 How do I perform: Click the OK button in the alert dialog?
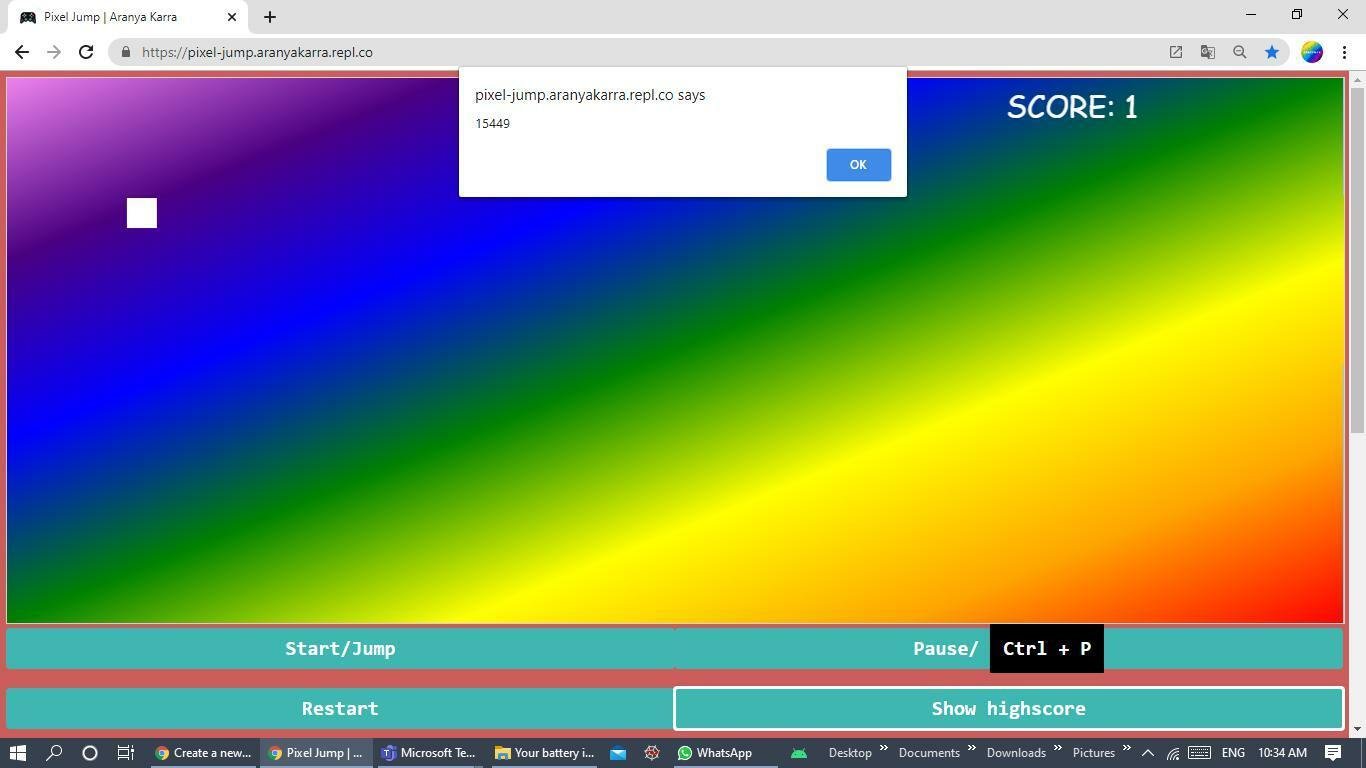[858, 165]
